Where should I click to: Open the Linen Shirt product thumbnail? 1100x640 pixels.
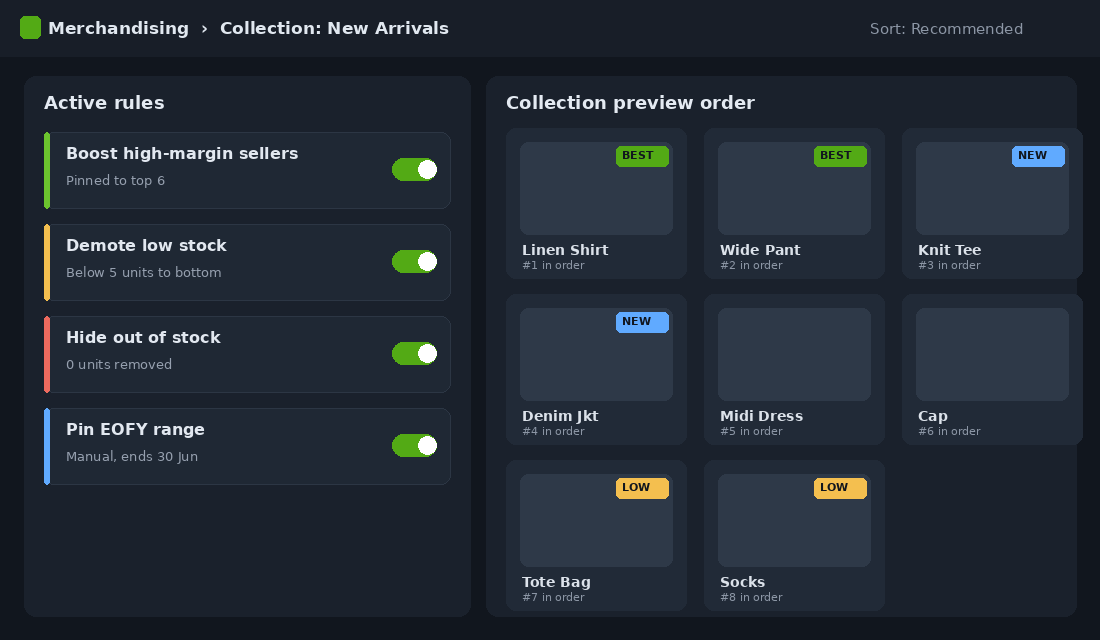596,189
